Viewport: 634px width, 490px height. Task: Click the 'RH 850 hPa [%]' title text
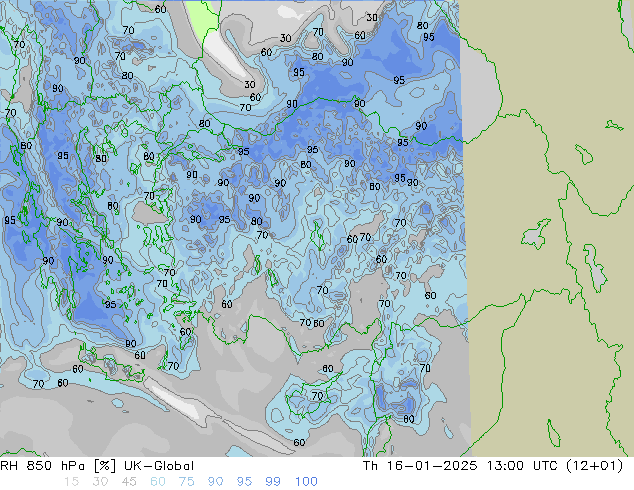58,466
